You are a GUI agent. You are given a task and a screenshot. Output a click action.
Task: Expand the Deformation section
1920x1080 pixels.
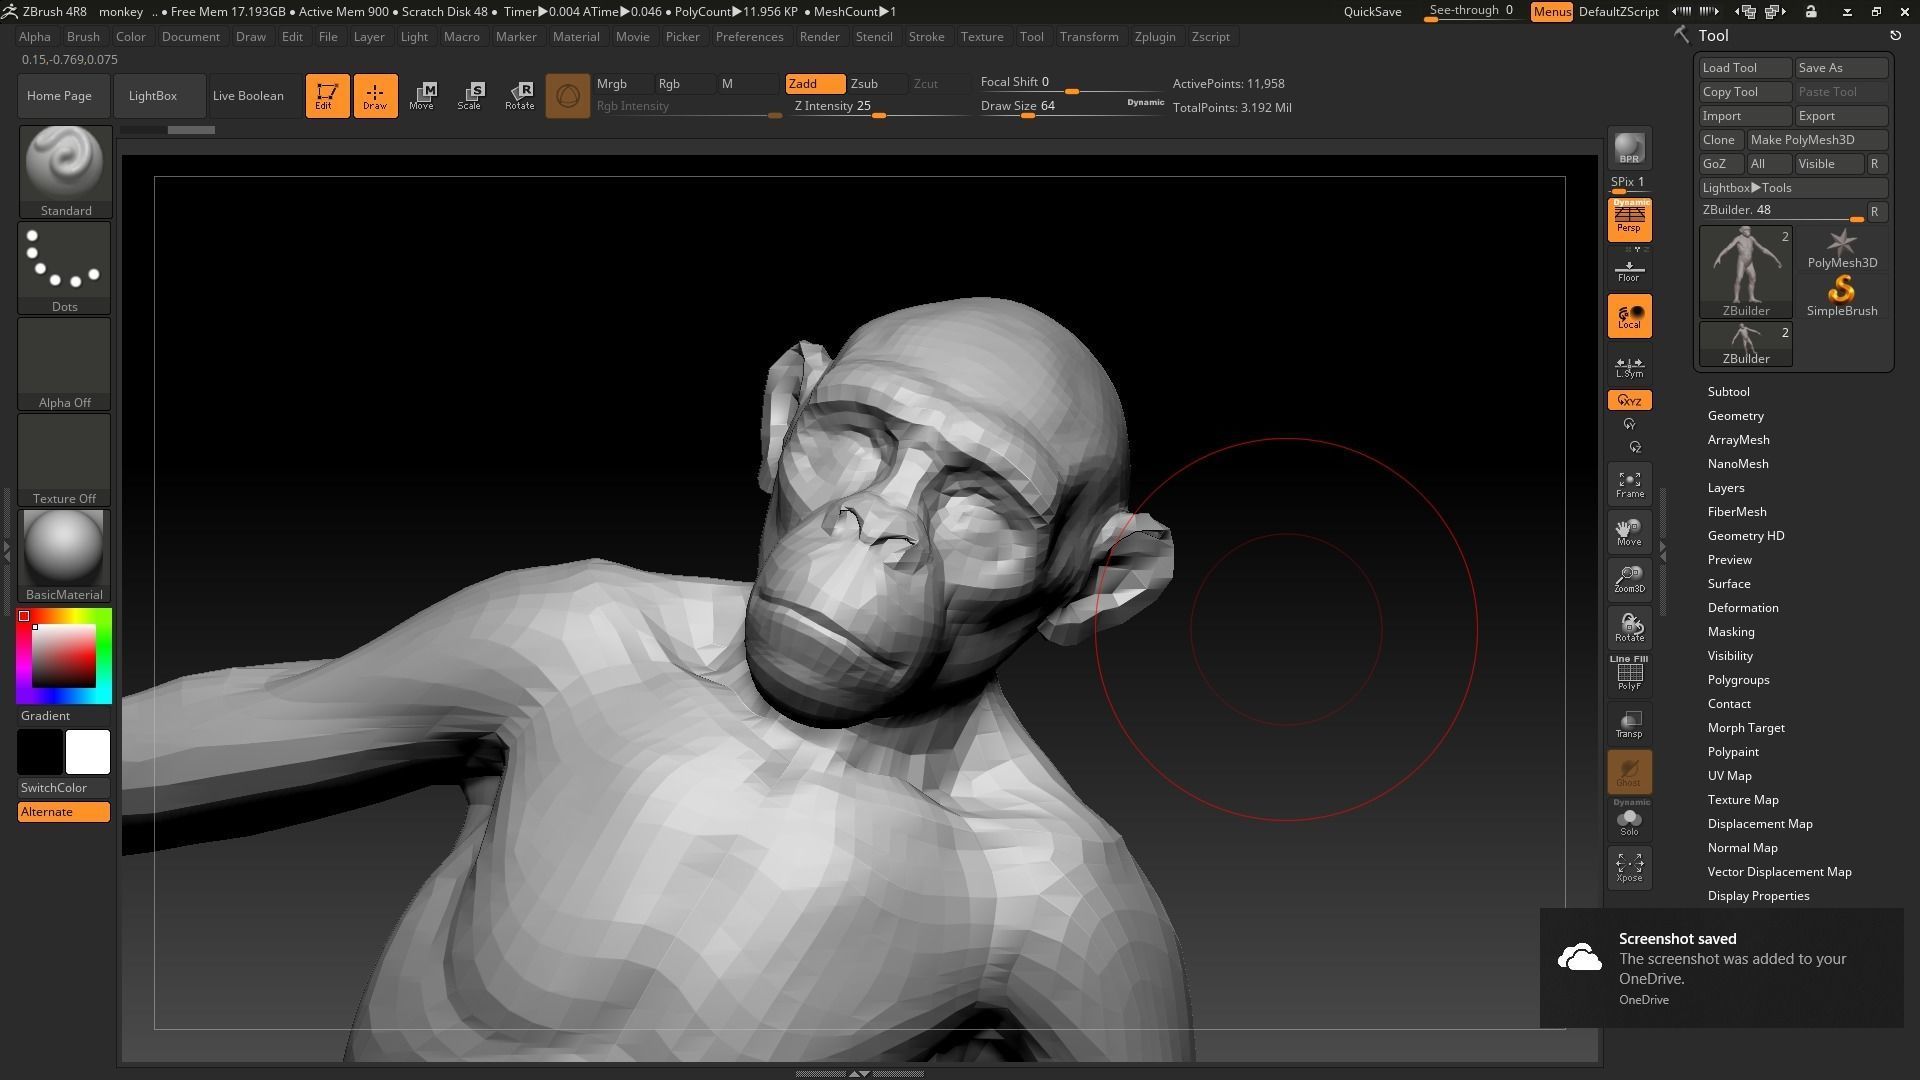(x=1742, y=608)
